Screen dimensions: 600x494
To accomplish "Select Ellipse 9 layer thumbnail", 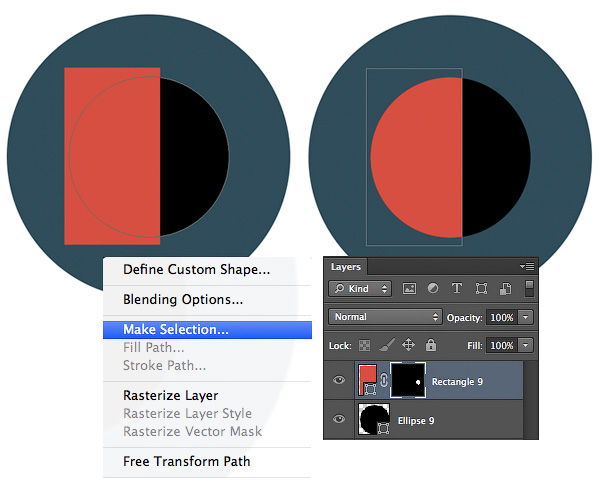I will [374, 419].
